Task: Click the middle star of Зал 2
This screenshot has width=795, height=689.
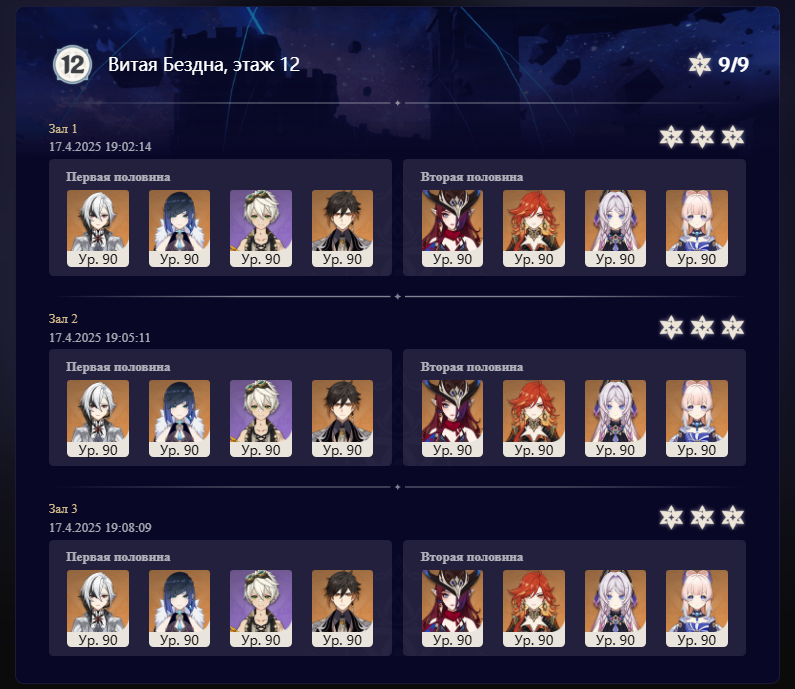Action: coord(702,328)
